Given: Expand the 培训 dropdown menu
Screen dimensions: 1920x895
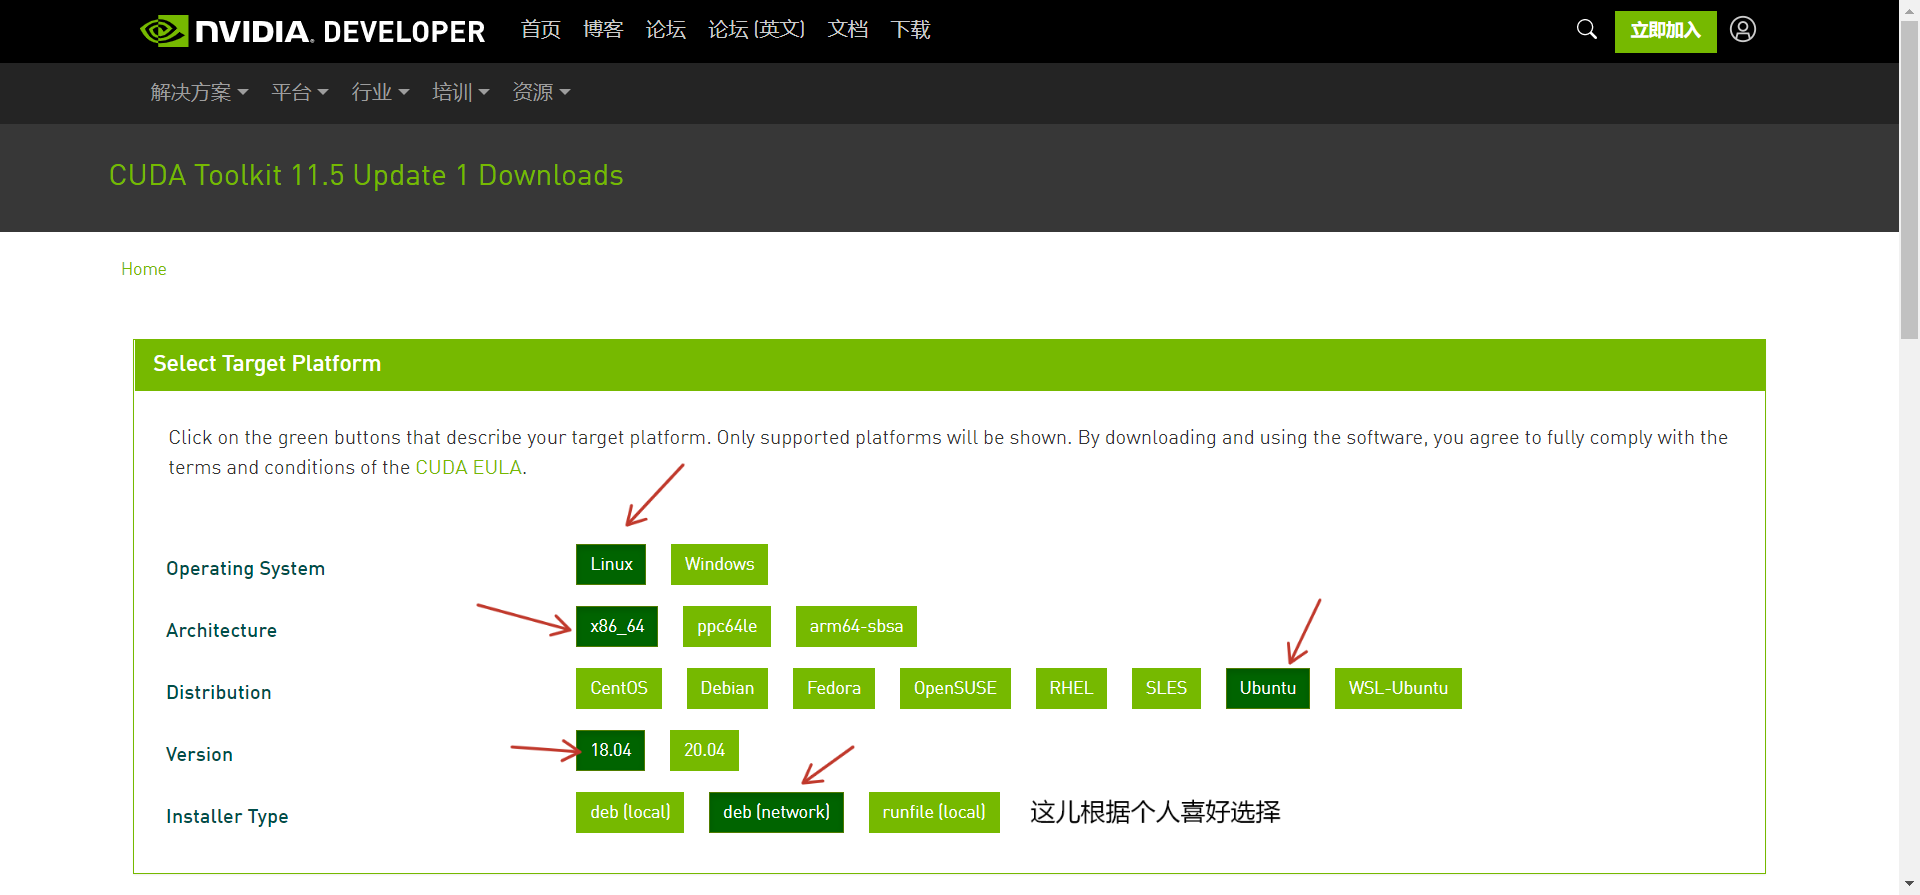Looking at the screenshot, I should point(461,92).
